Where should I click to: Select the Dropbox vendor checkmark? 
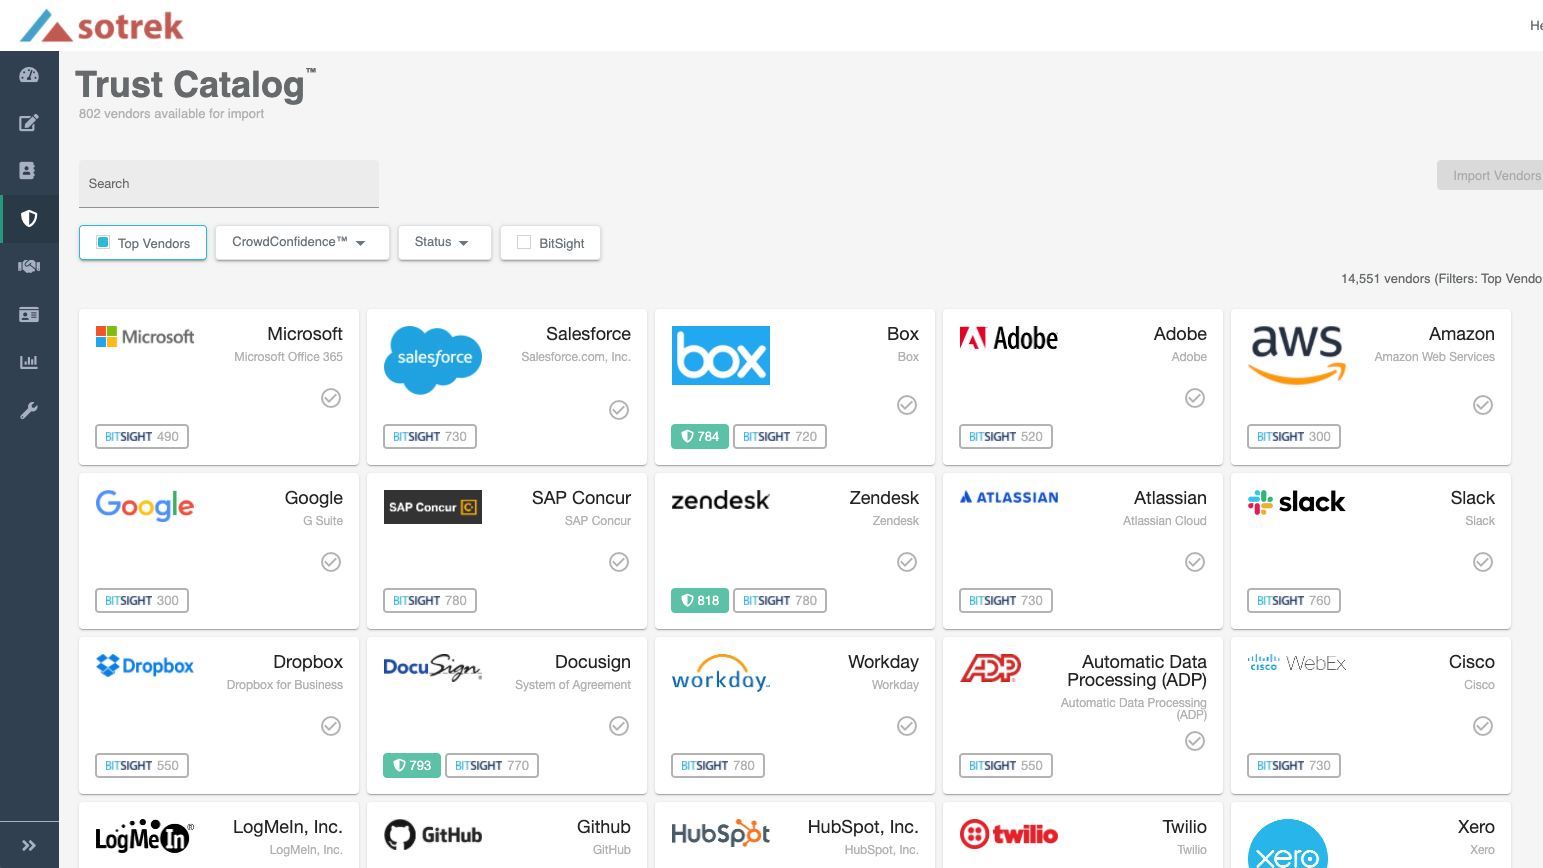331,726
